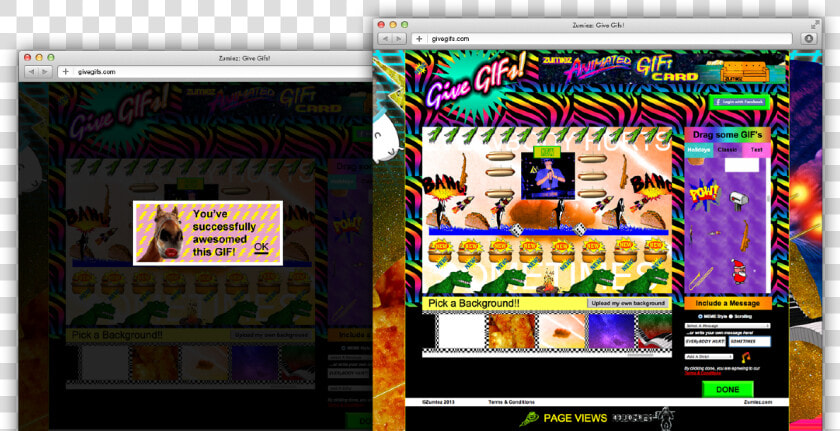Click the downloads icon in the front browser toolbar

pos(808,39)
